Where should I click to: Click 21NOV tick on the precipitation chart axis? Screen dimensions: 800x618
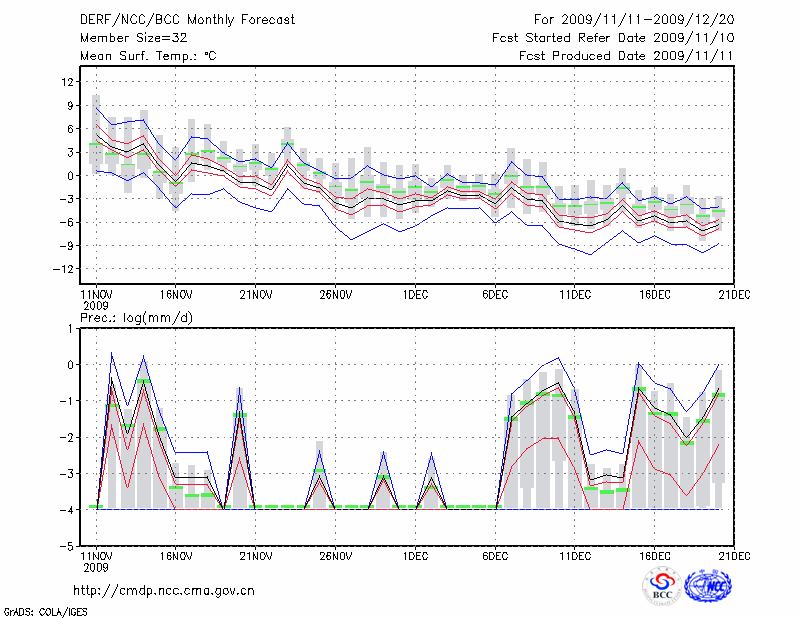pyautogui.click(x=255, y=556)
